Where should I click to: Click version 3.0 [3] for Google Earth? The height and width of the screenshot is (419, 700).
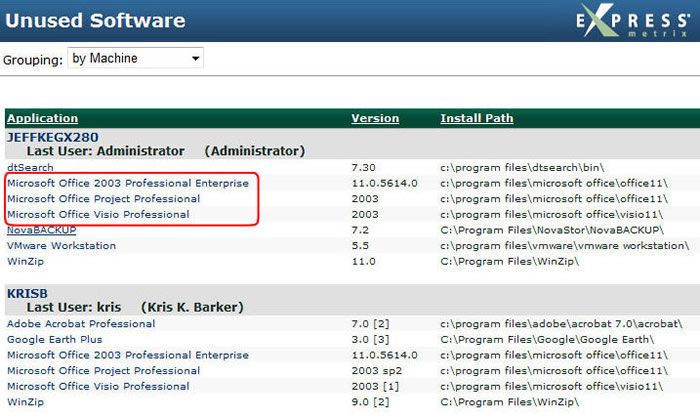tap(370, 340)
